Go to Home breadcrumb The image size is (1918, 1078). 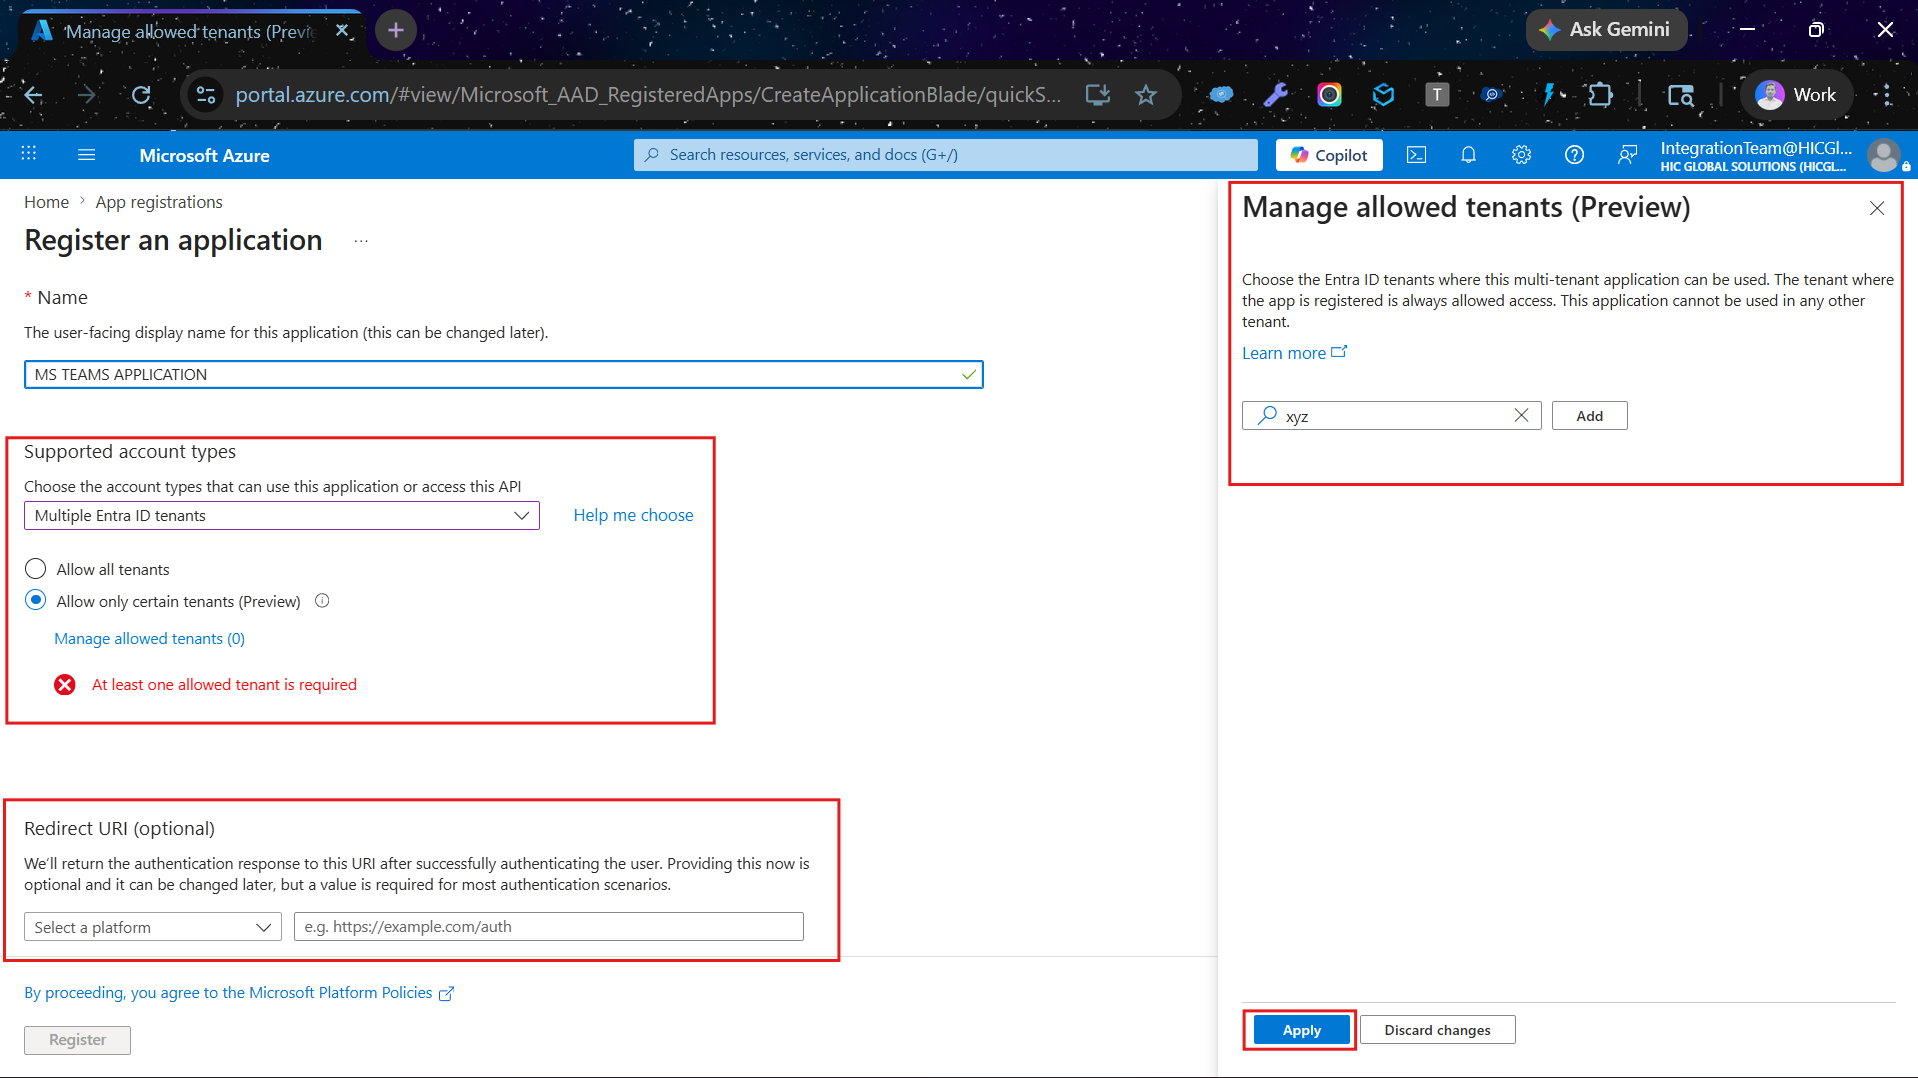point(46,202)
